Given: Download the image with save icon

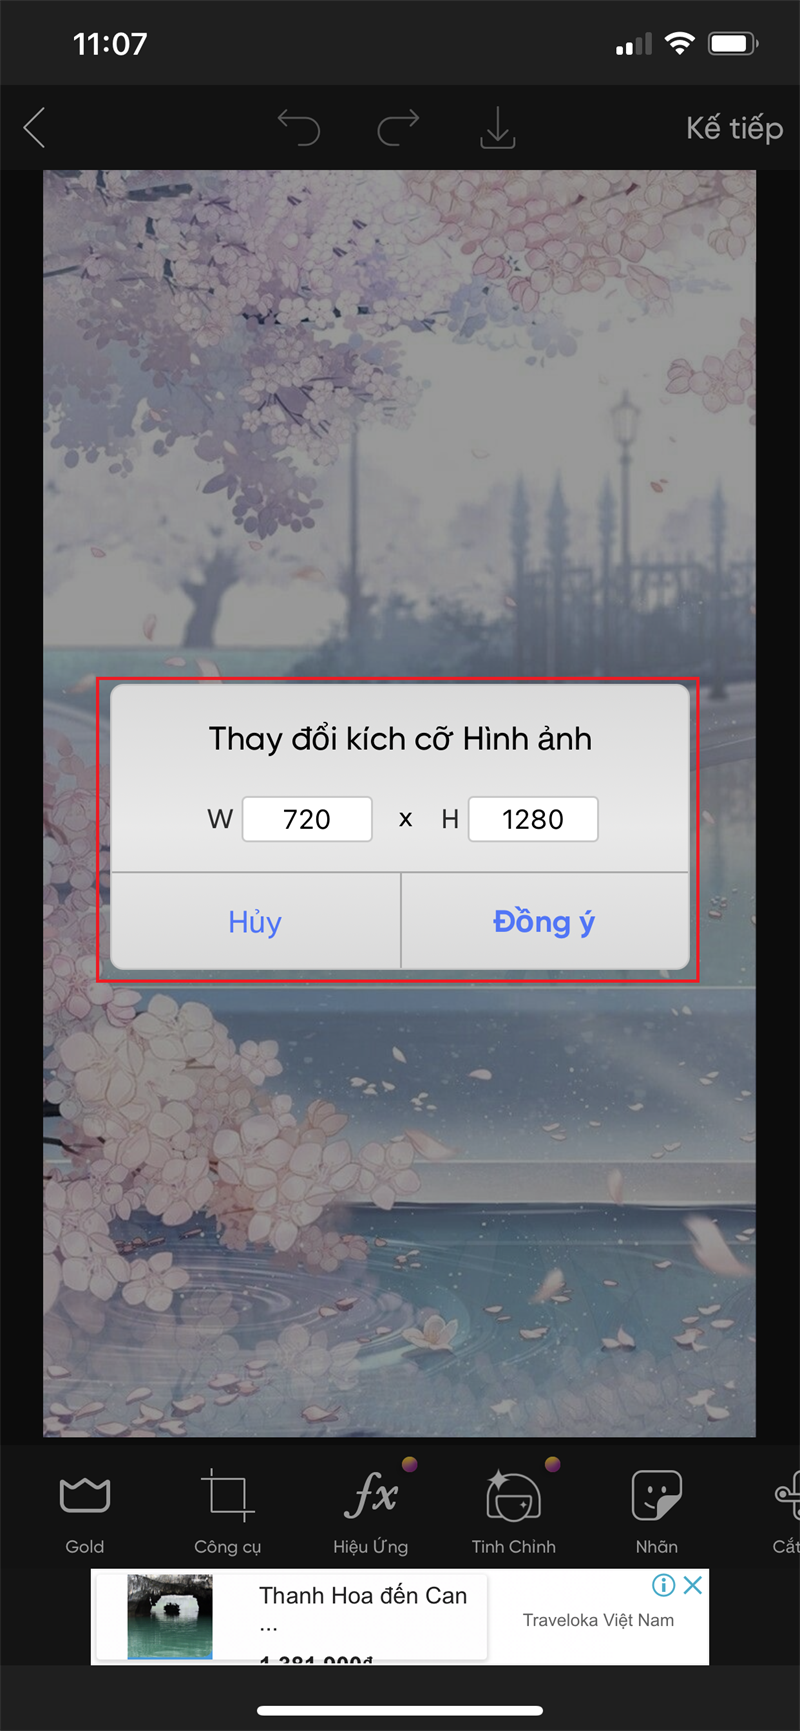Looking at the screenshot, I should click(x=497, y=128).
